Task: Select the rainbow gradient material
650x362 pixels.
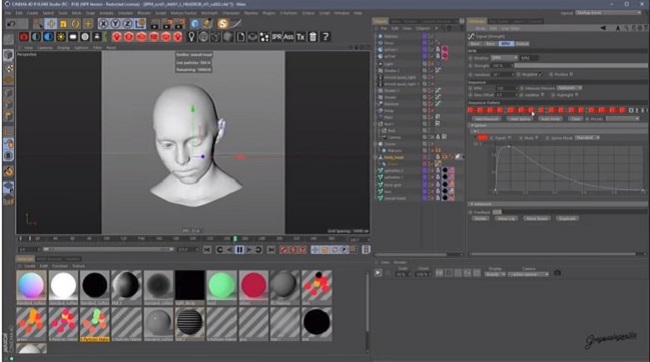Action: point(31,286)
